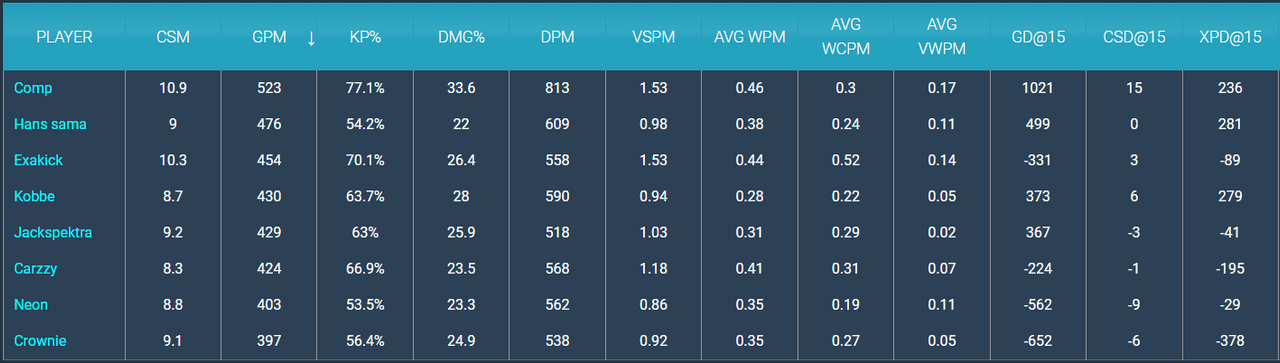Sort by CSD@15 column header
The height and width of the screenshot is (363, 1280).
(x=1134, y=37)
